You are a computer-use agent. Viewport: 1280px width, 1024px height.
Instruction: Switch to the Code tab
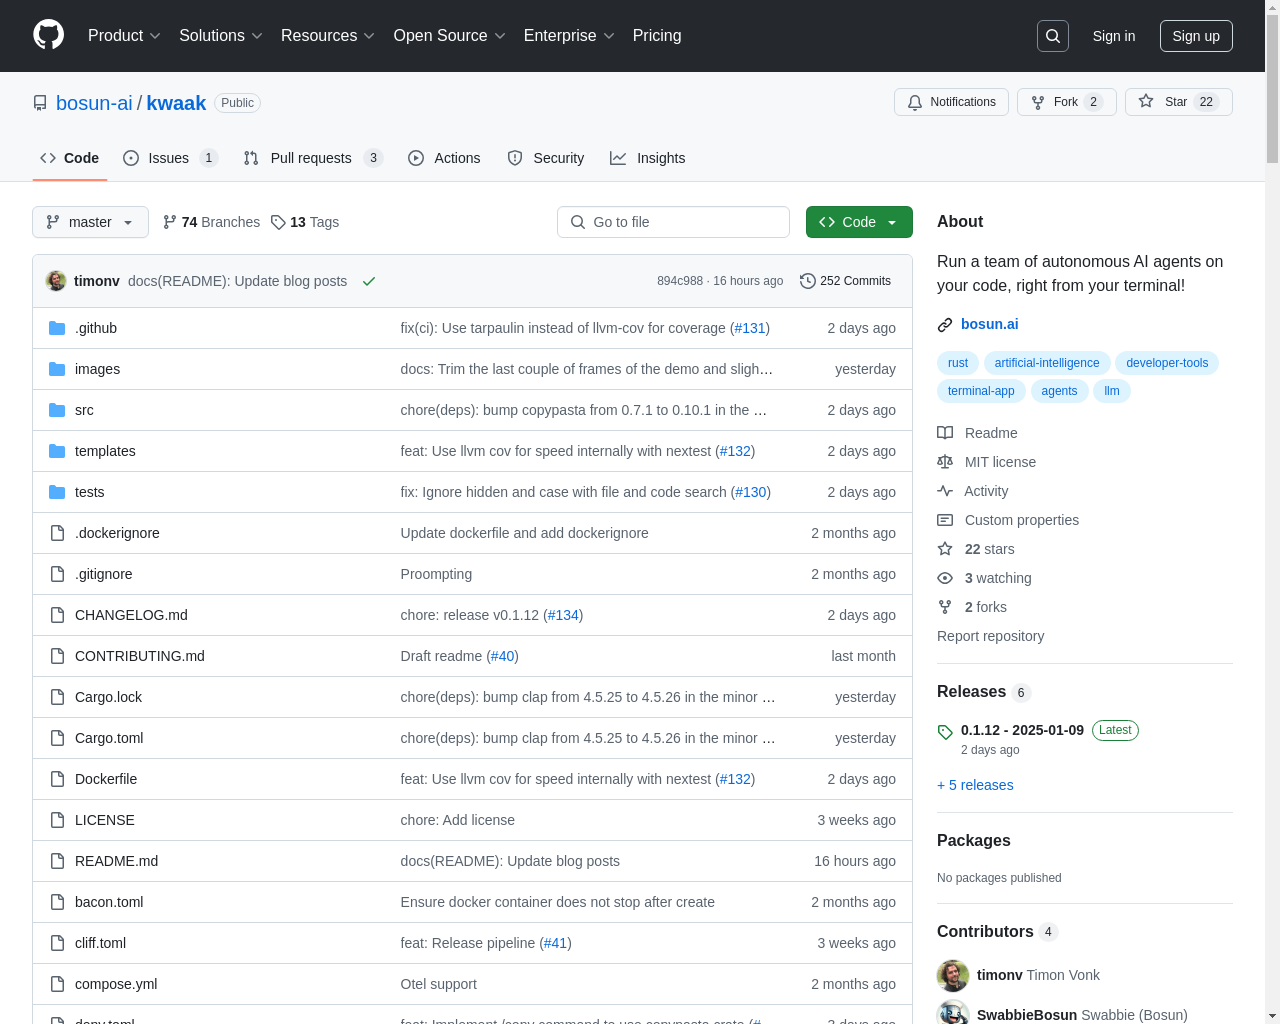pyautogui.click(x=70, y=158)
